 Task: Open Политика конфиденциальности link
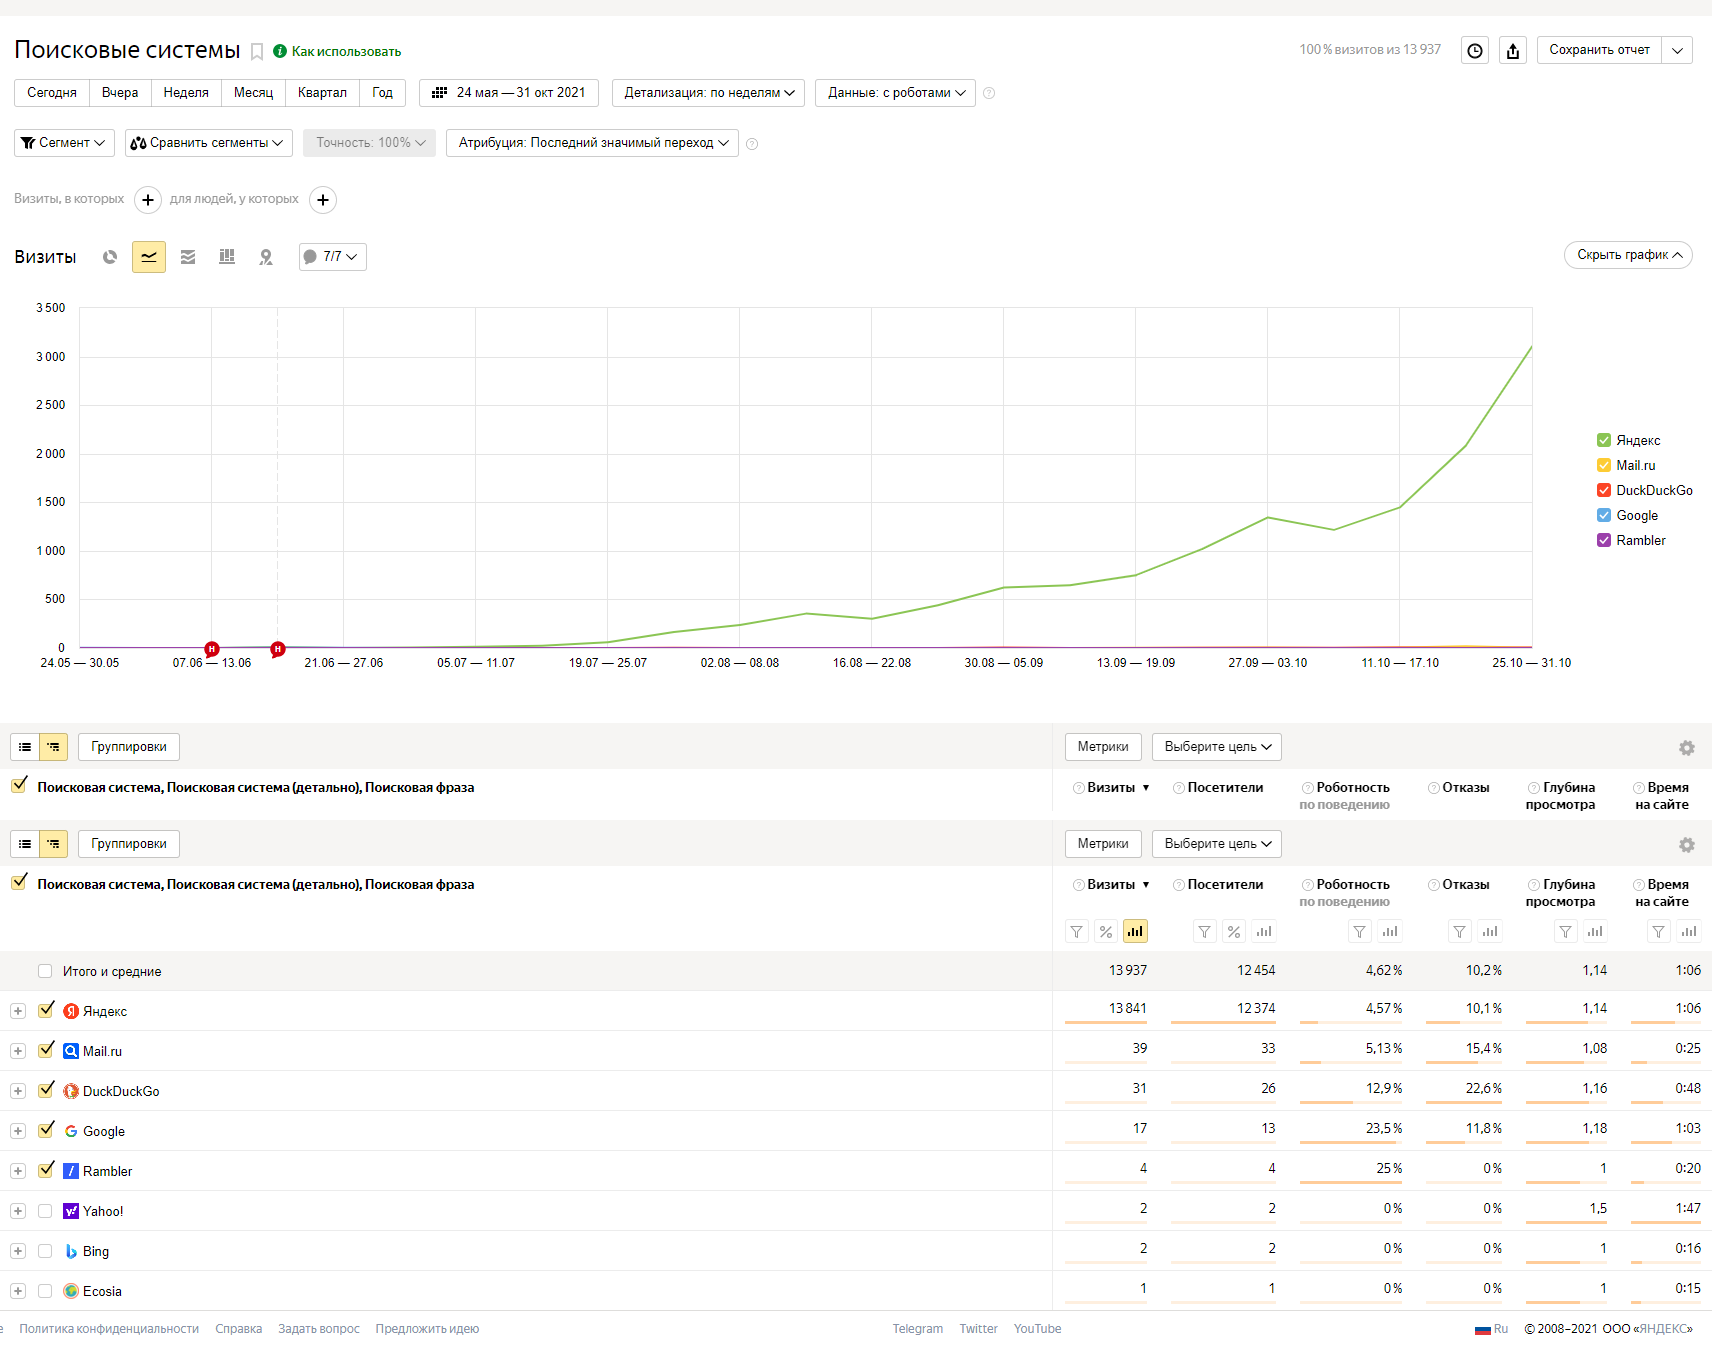(109, 1329)
